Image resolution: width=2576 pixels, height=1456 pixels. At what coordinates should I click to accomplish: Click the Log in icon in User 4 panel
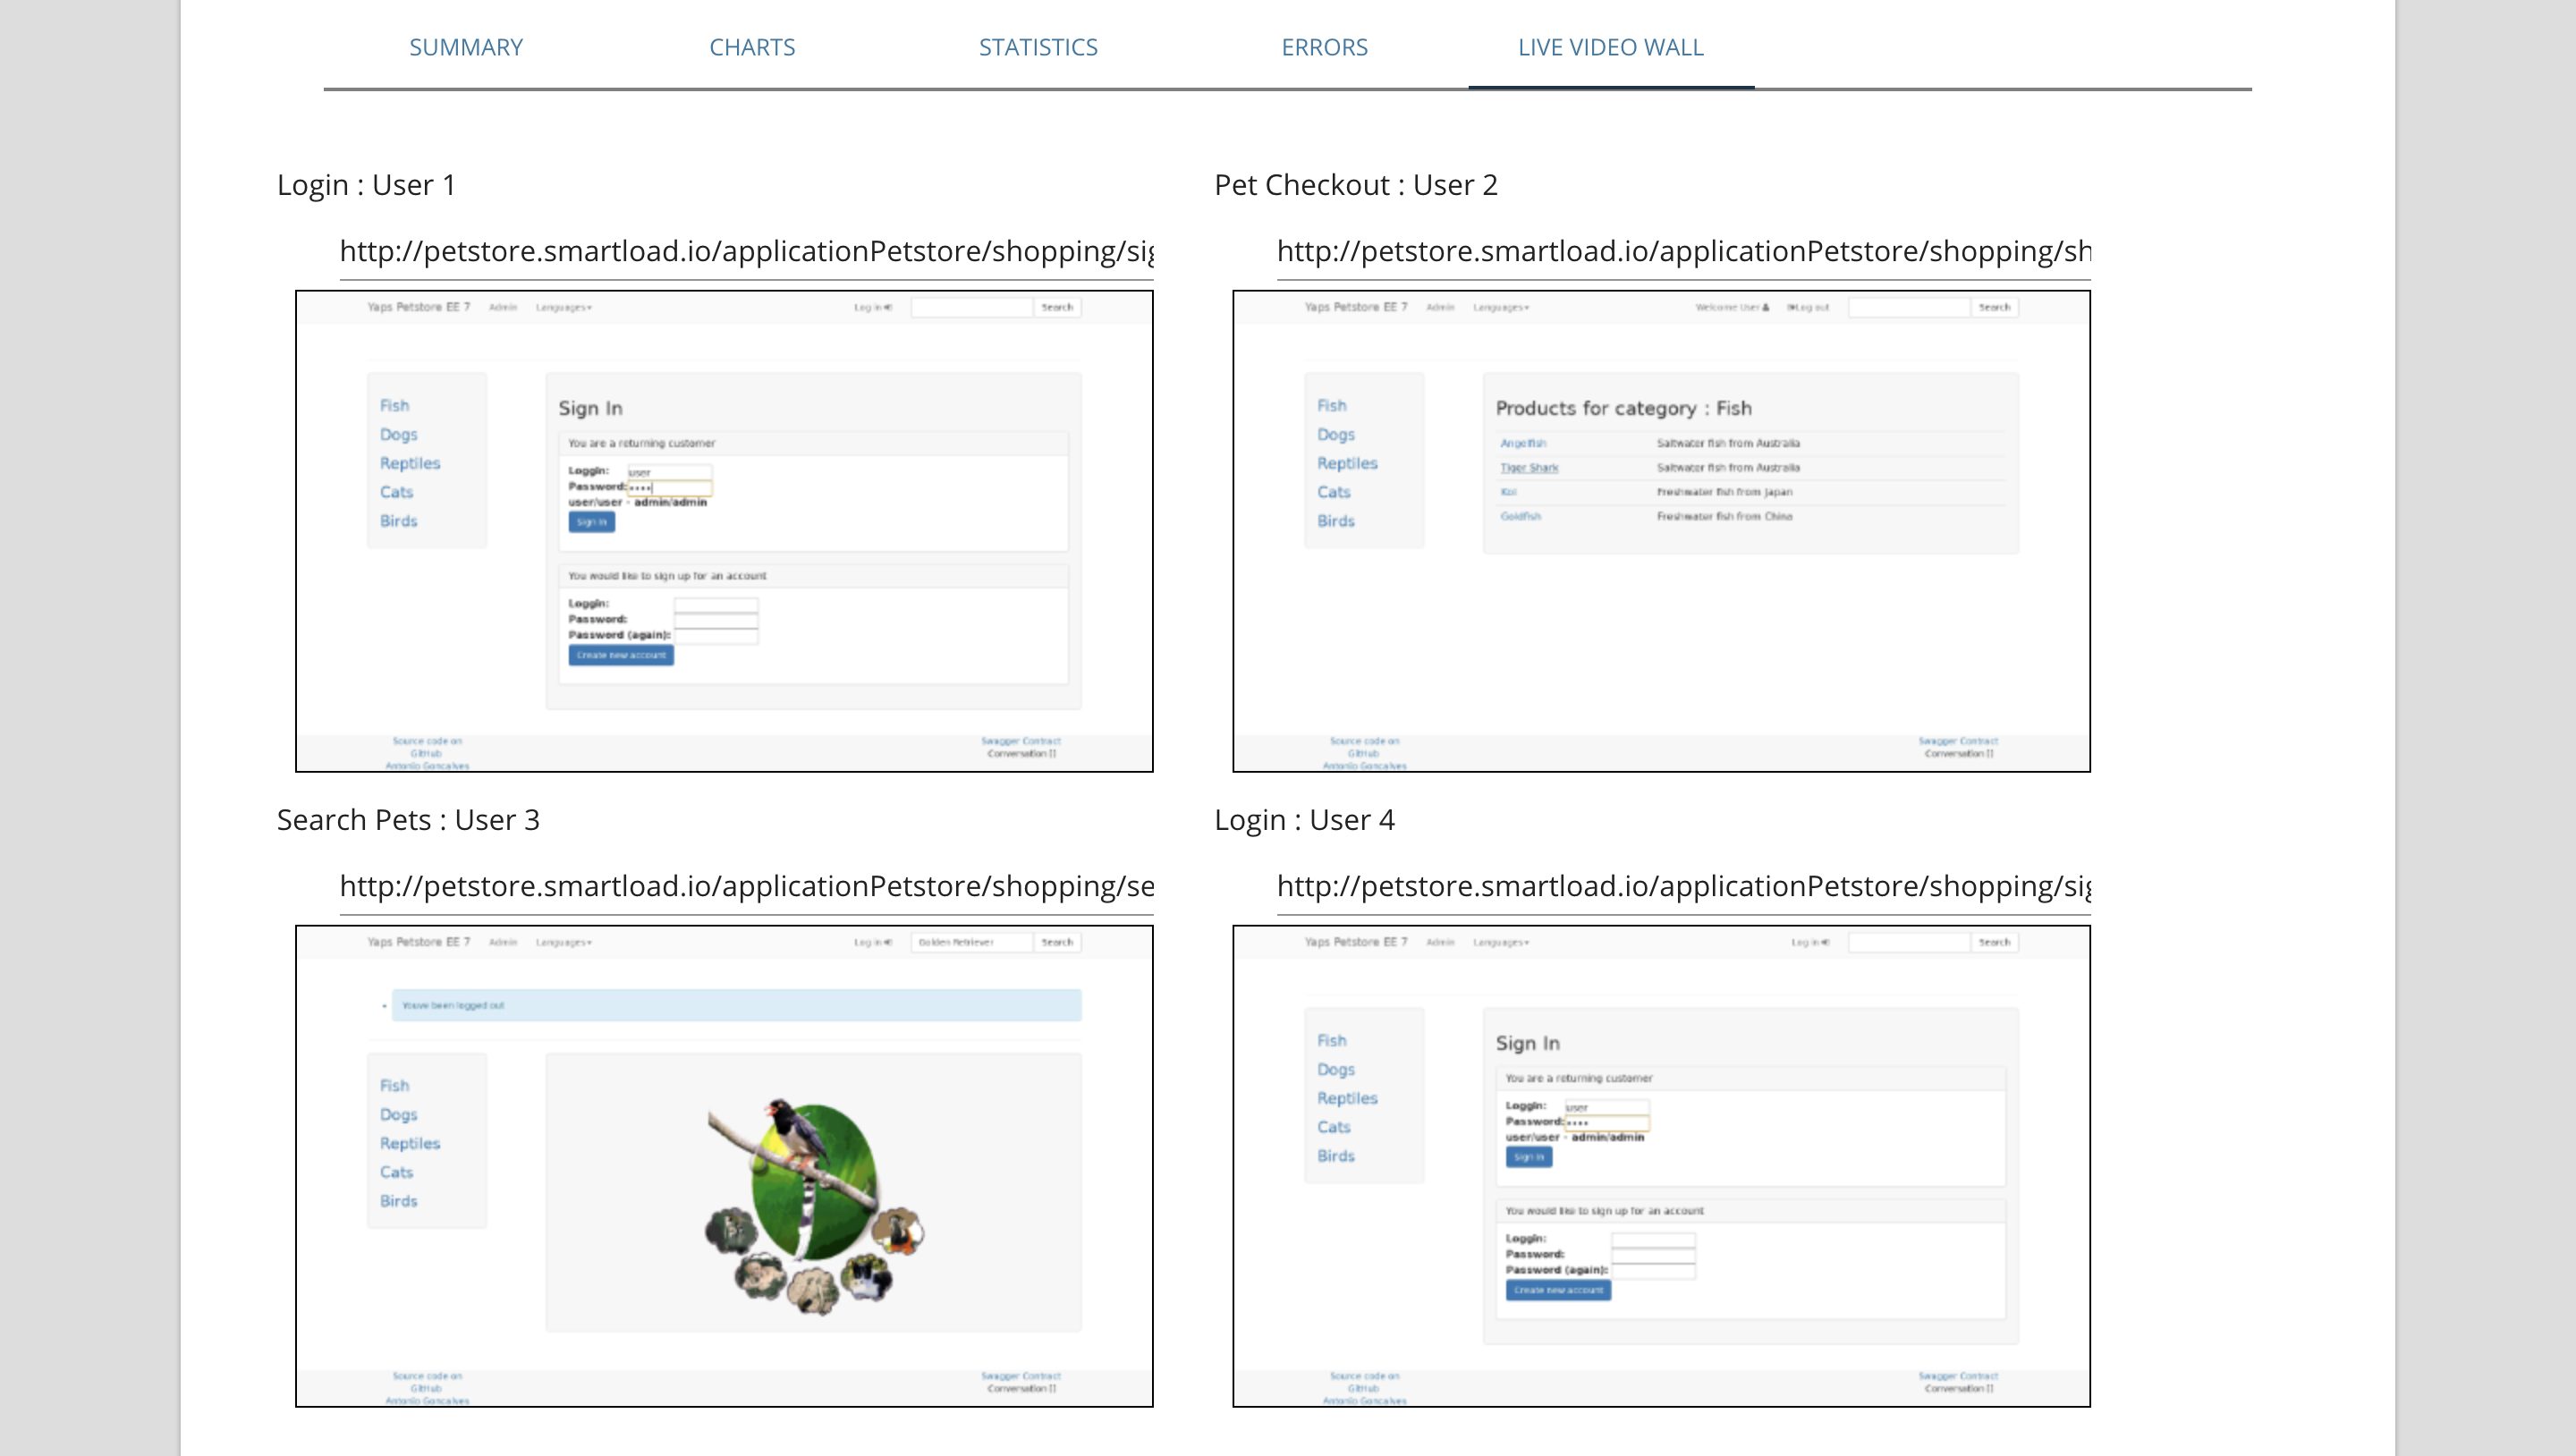(x=1826, y=941)
